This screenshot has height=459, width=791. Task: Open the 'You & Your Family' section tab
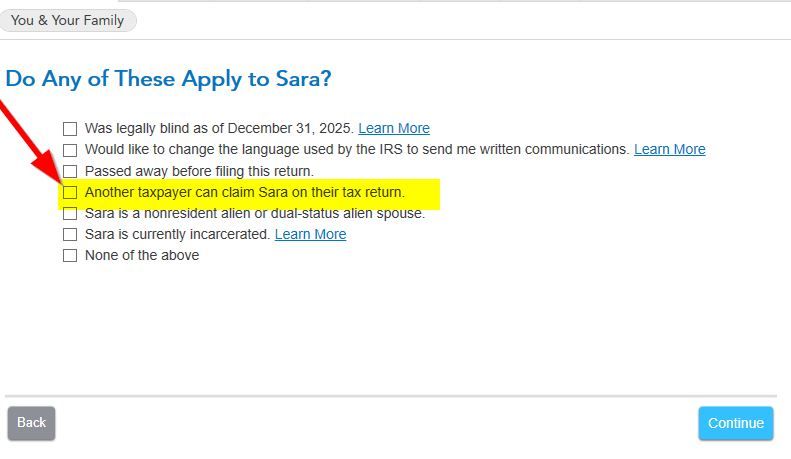pyautogui.click(x=68, y=20)
